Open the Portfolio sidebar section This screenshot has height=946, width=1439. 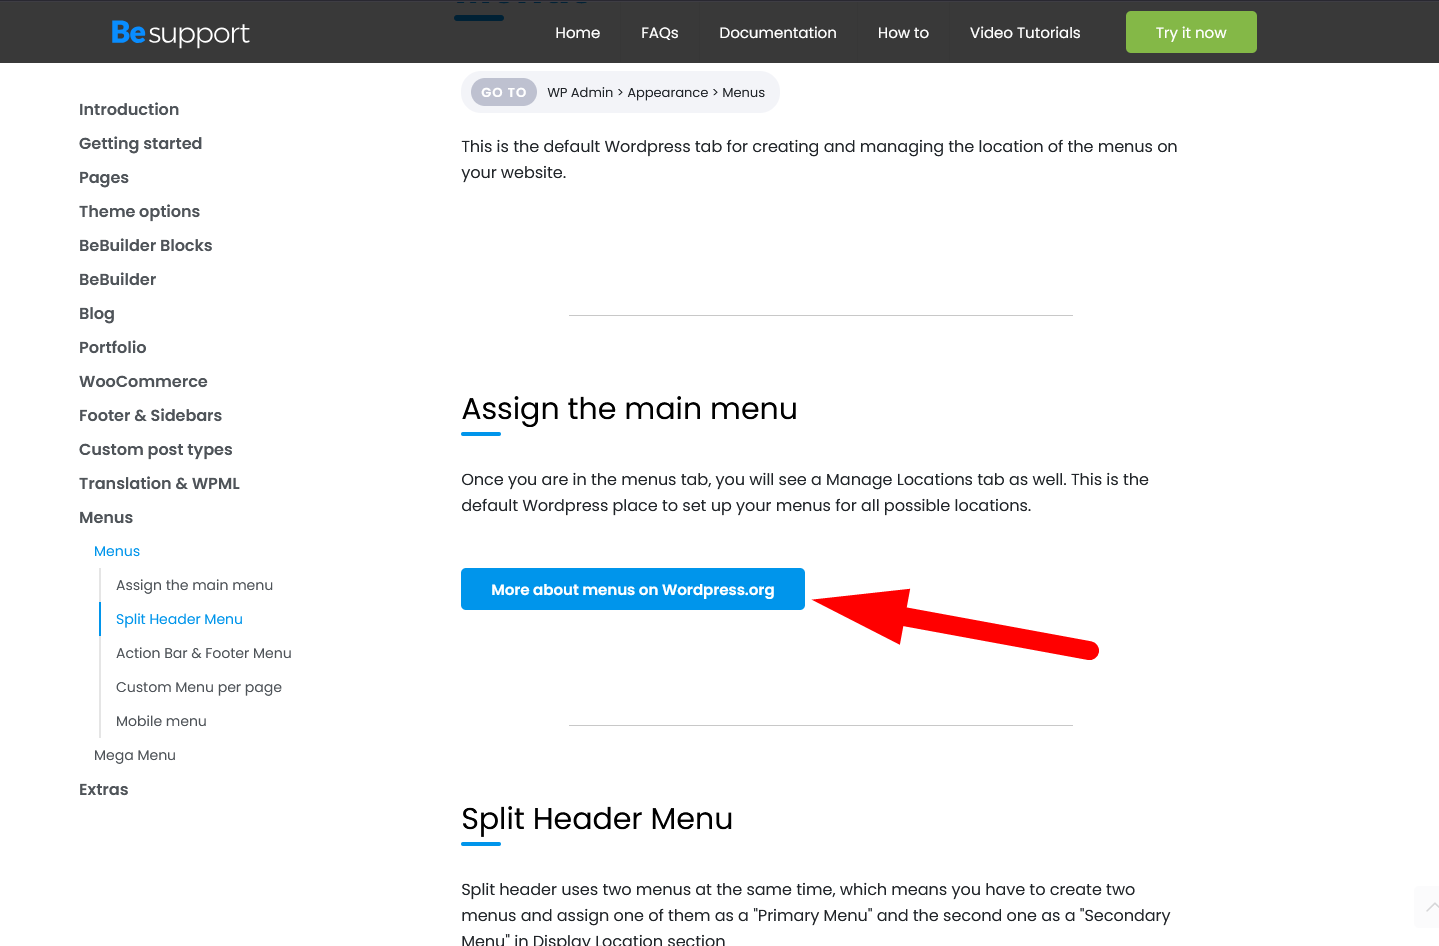[112, 347]
